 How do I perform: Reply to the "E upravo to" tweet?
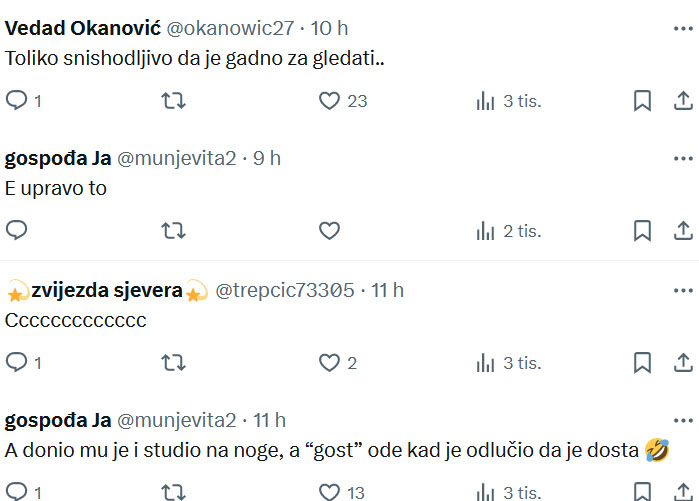pyautogui.click(x=17, y=230)
